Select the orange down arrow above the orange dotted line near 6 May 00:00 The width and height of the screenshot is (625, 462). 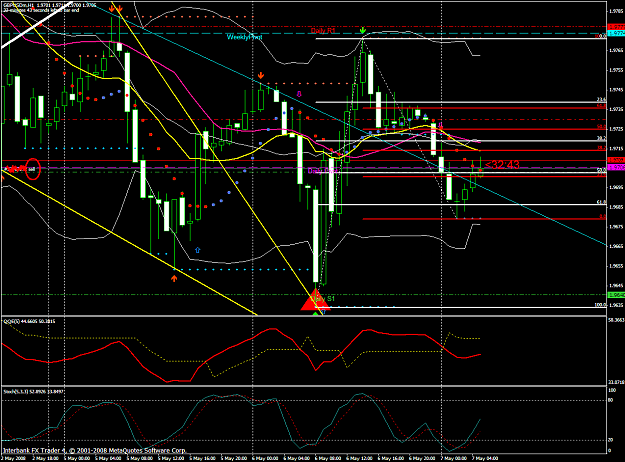click(261, 75)
